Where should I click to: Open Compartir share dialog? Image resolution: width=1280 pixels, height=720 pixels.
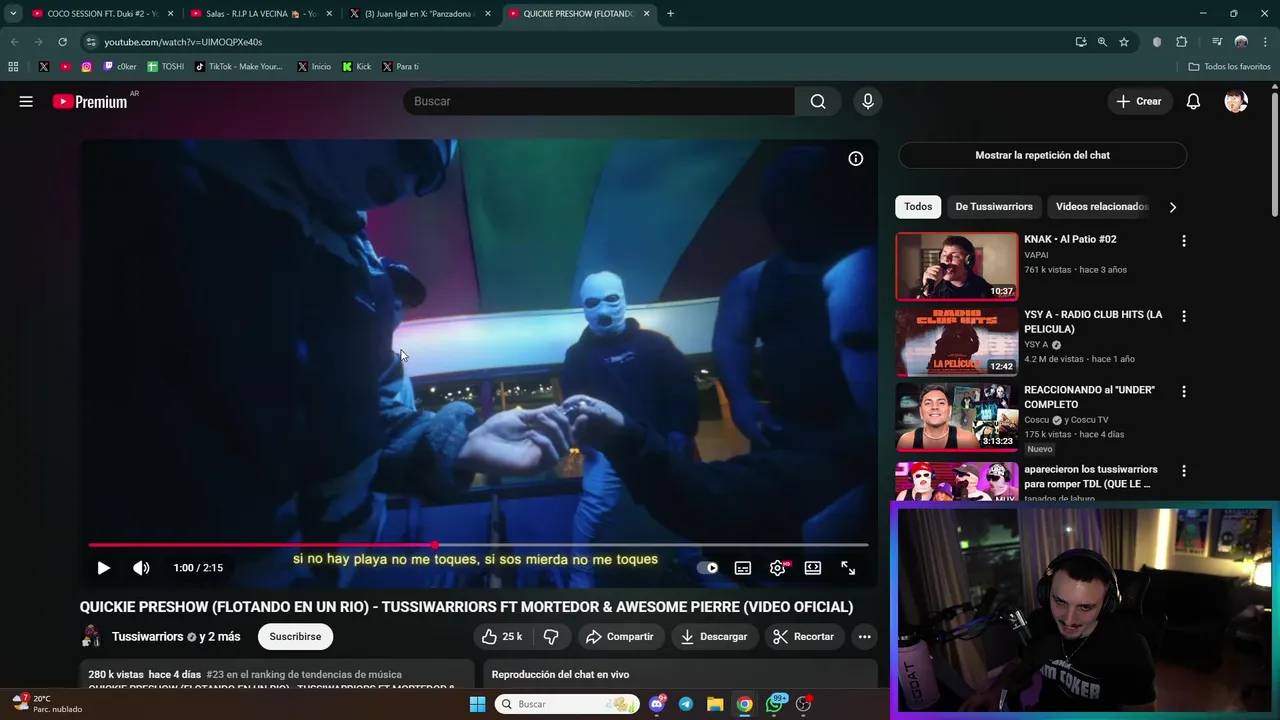pyautogui.click(x=619, y=636)
